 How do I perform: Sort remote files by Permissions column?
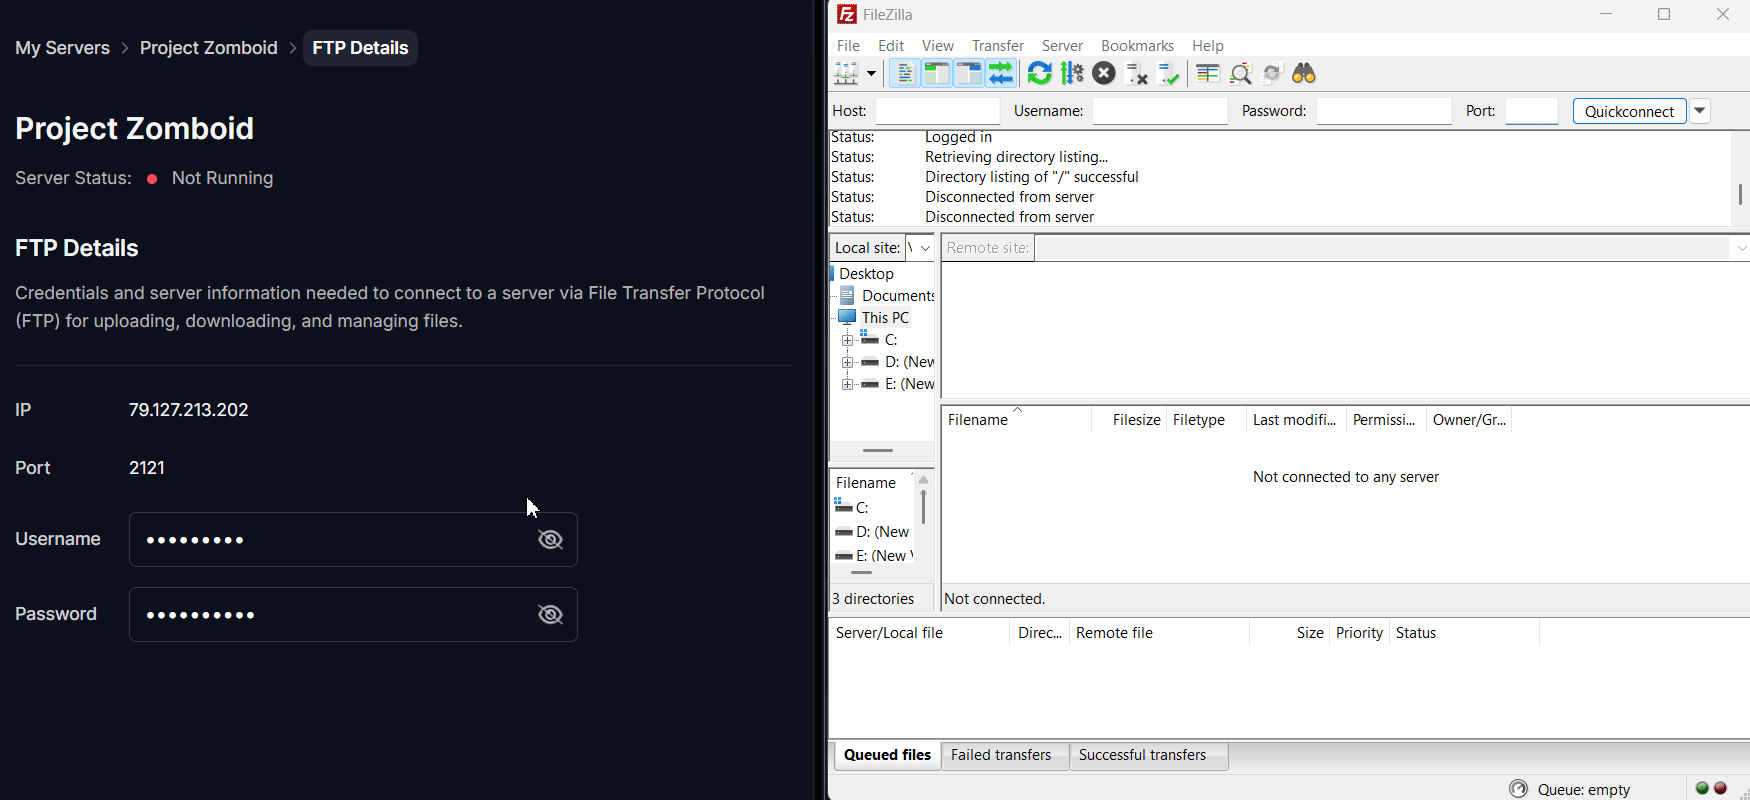click(1386, 420)
